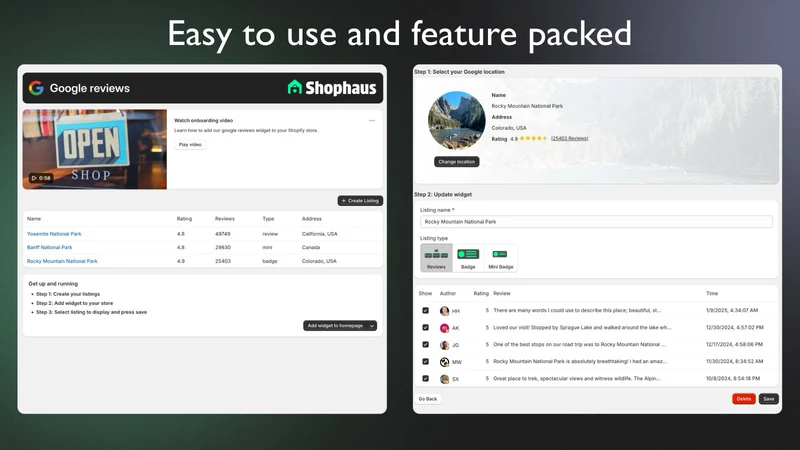Screen dimensions: 800x450
Task: Click JG author avatar
Action: pos(444,345)
